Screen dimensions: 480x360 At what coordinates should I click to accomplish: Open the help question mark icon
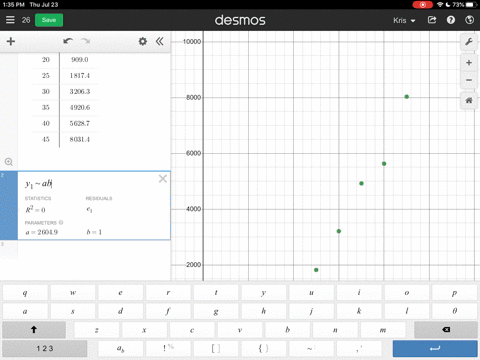click(451, 20)
